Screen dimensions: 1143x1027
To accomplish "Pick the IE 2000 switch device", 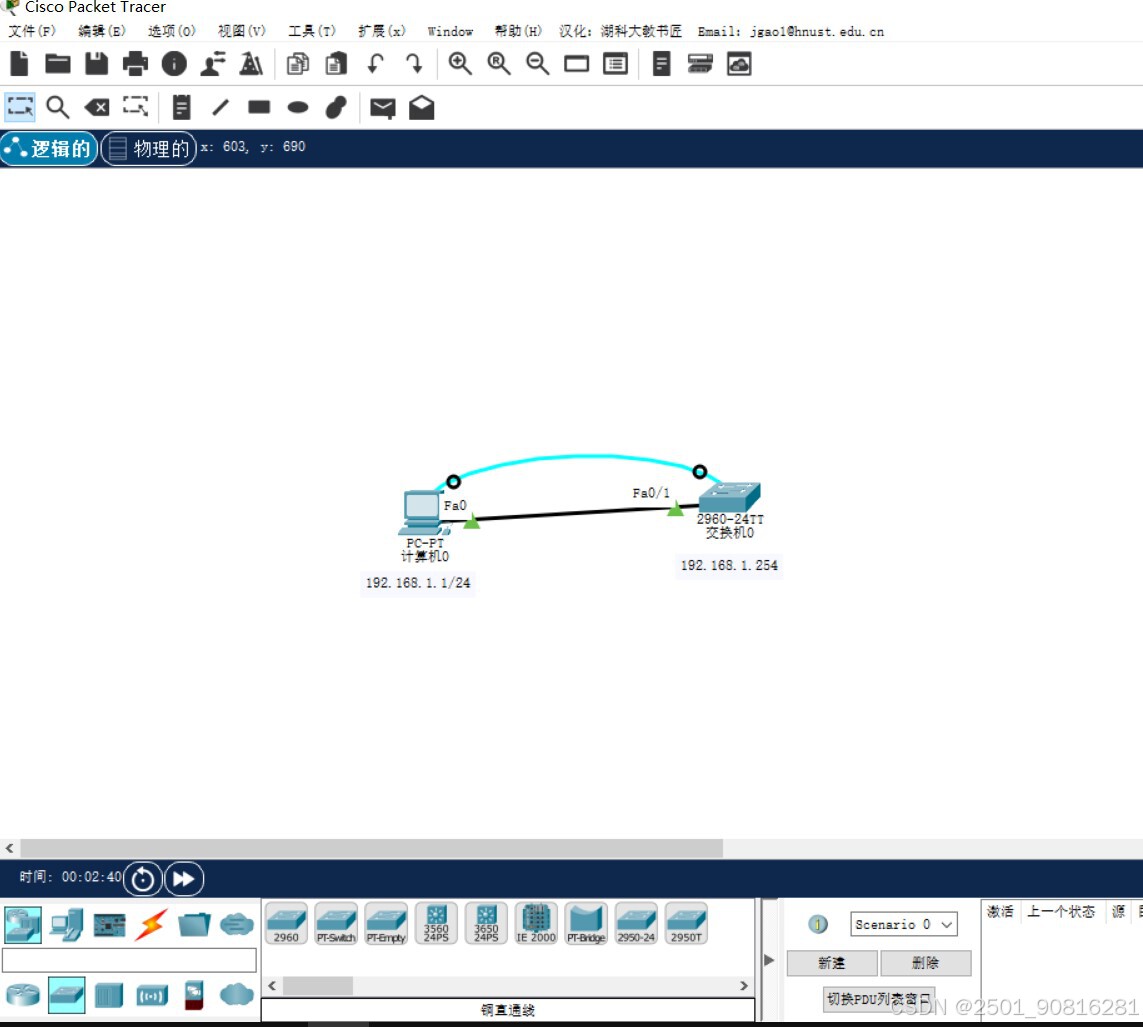I will (536, 923).
